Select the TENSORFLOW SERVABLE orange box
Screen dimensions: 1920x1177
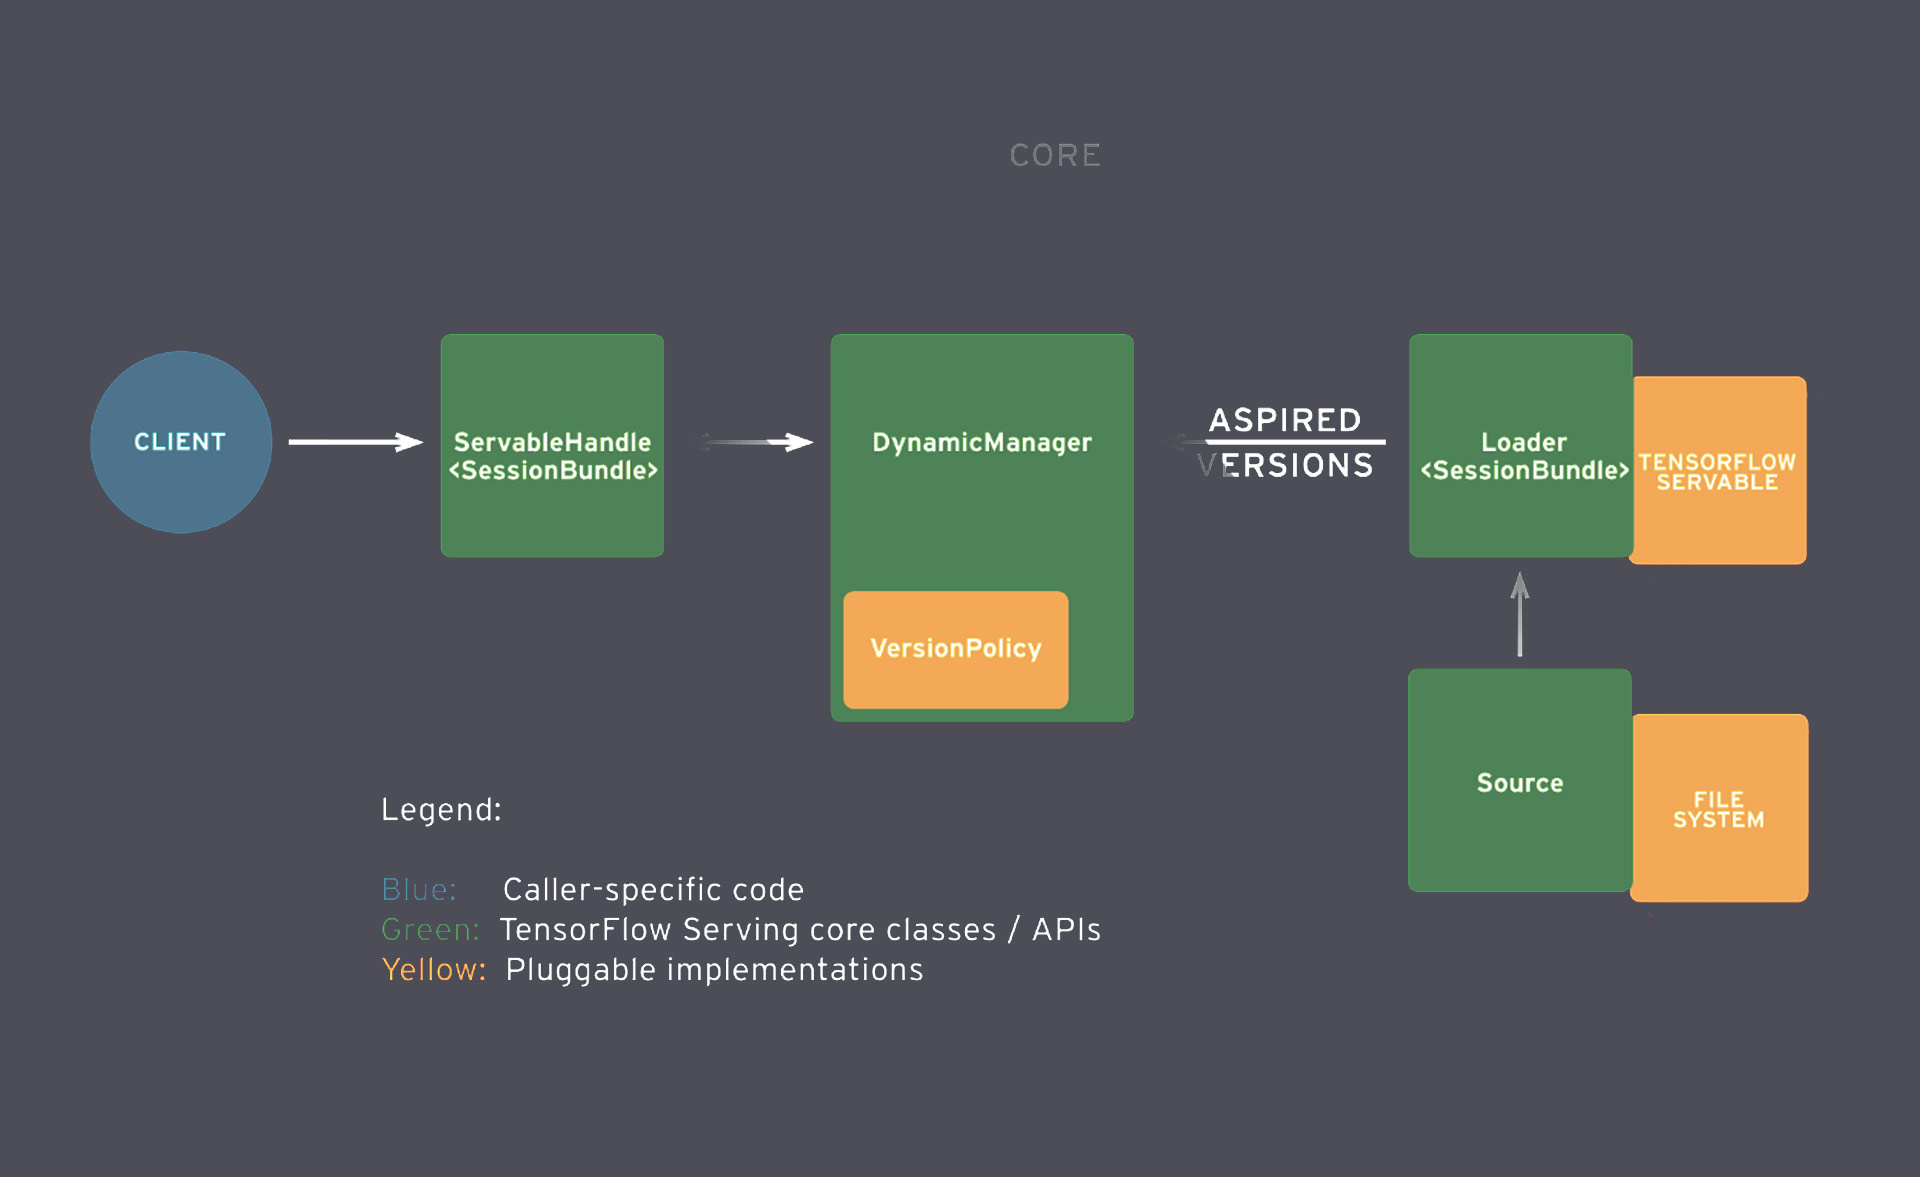click(x=1720, y=471)
